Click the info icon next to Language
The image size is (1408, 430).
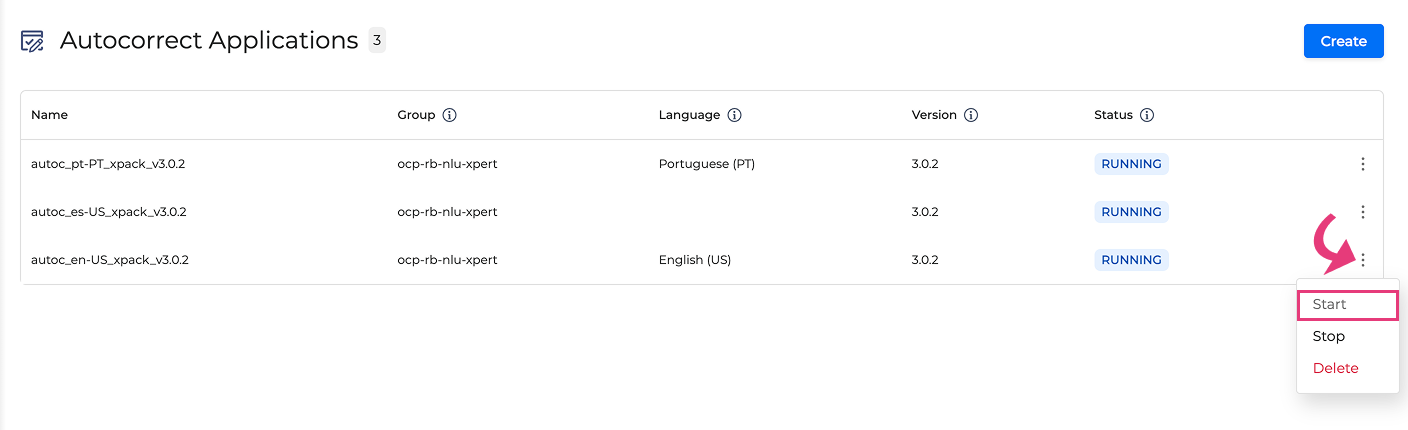click(734, 115)
